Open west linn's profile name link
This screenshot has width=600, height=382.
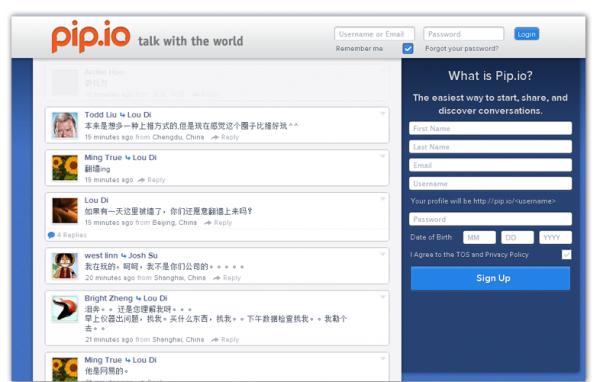pos(101,256)
